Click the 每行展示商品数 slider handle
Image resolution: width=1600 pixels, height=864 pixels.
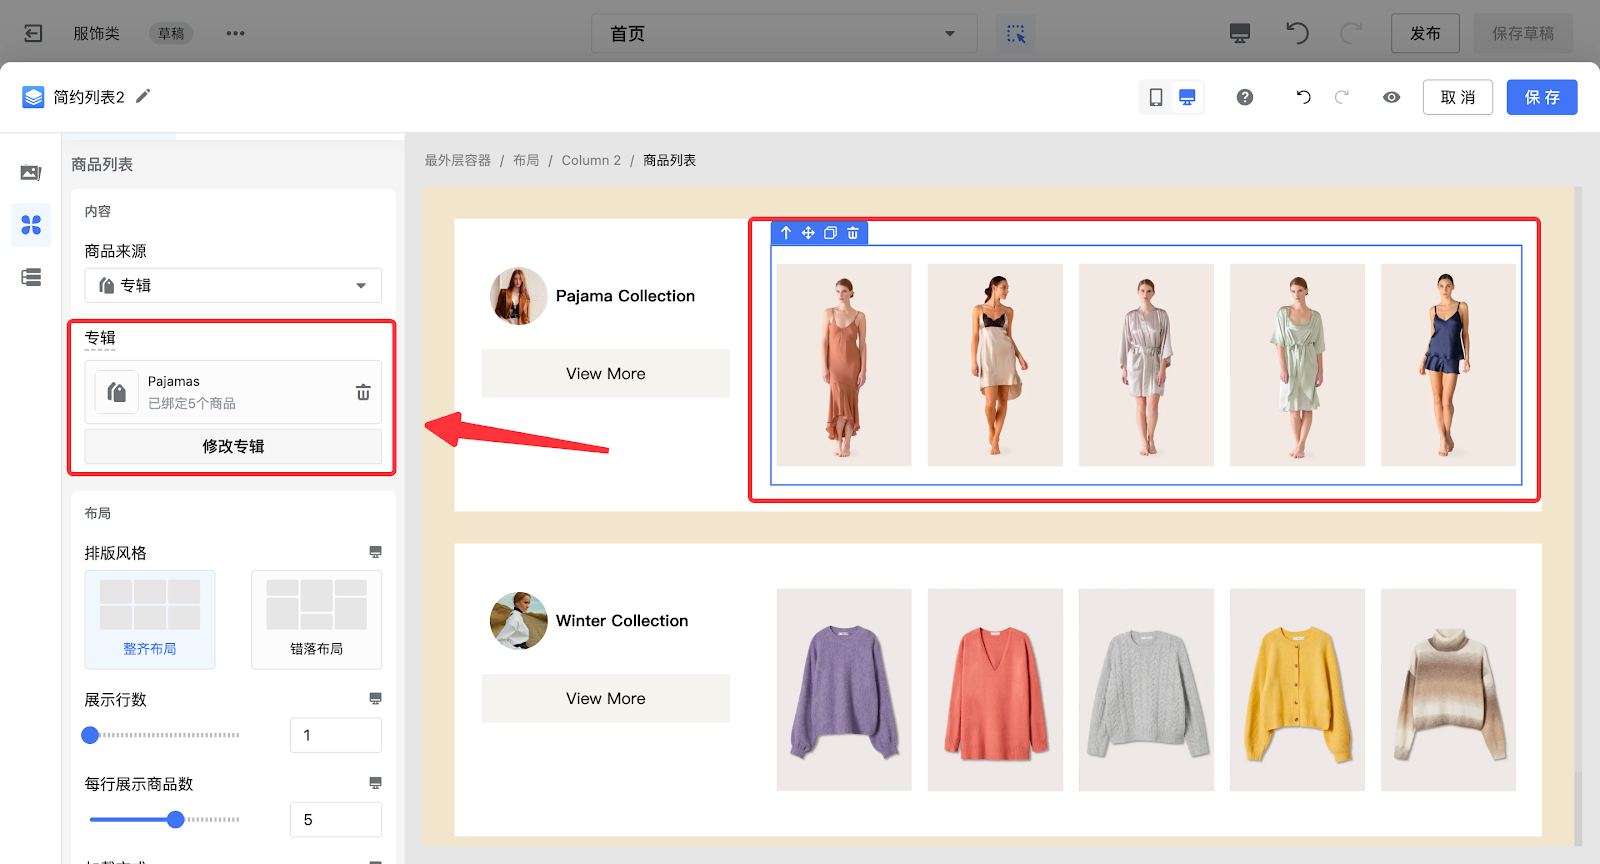pos(176,820)
